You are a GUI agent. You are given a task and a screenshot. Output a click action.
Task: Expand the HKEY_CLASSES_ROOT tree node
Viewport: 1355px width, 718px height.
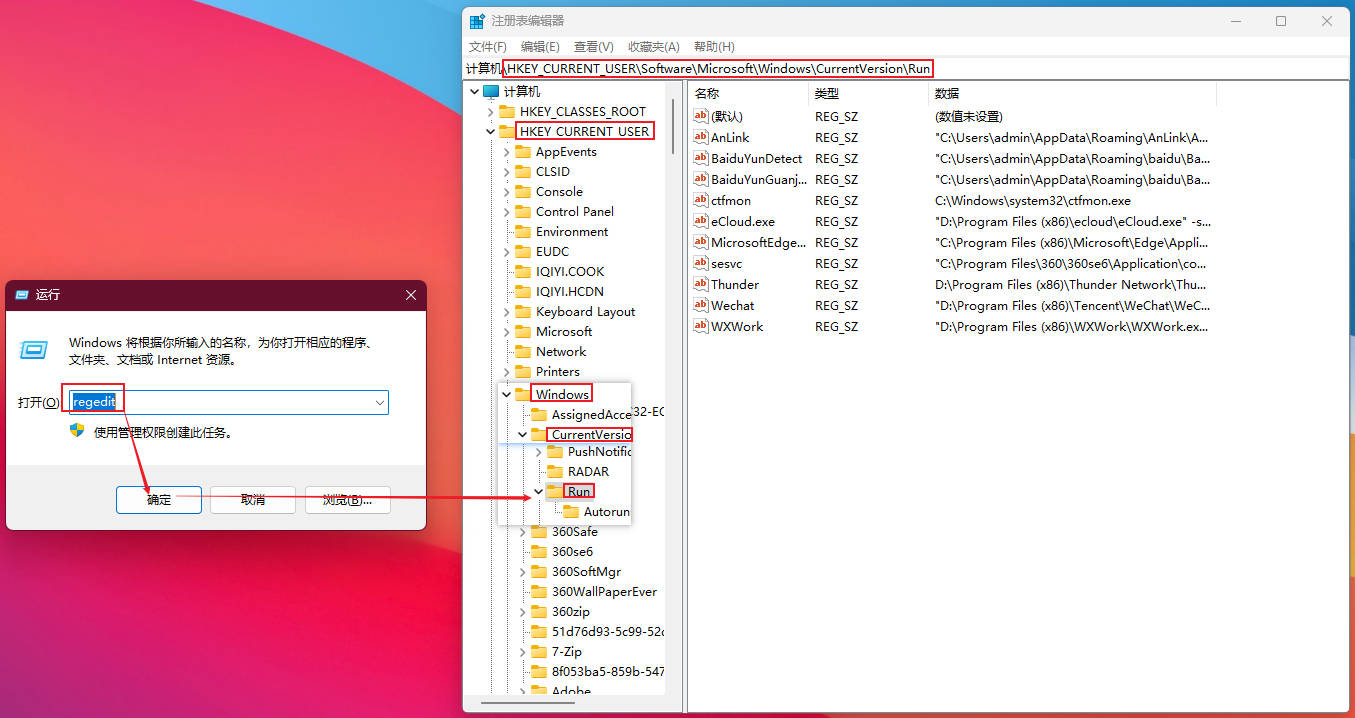[490, 112]
